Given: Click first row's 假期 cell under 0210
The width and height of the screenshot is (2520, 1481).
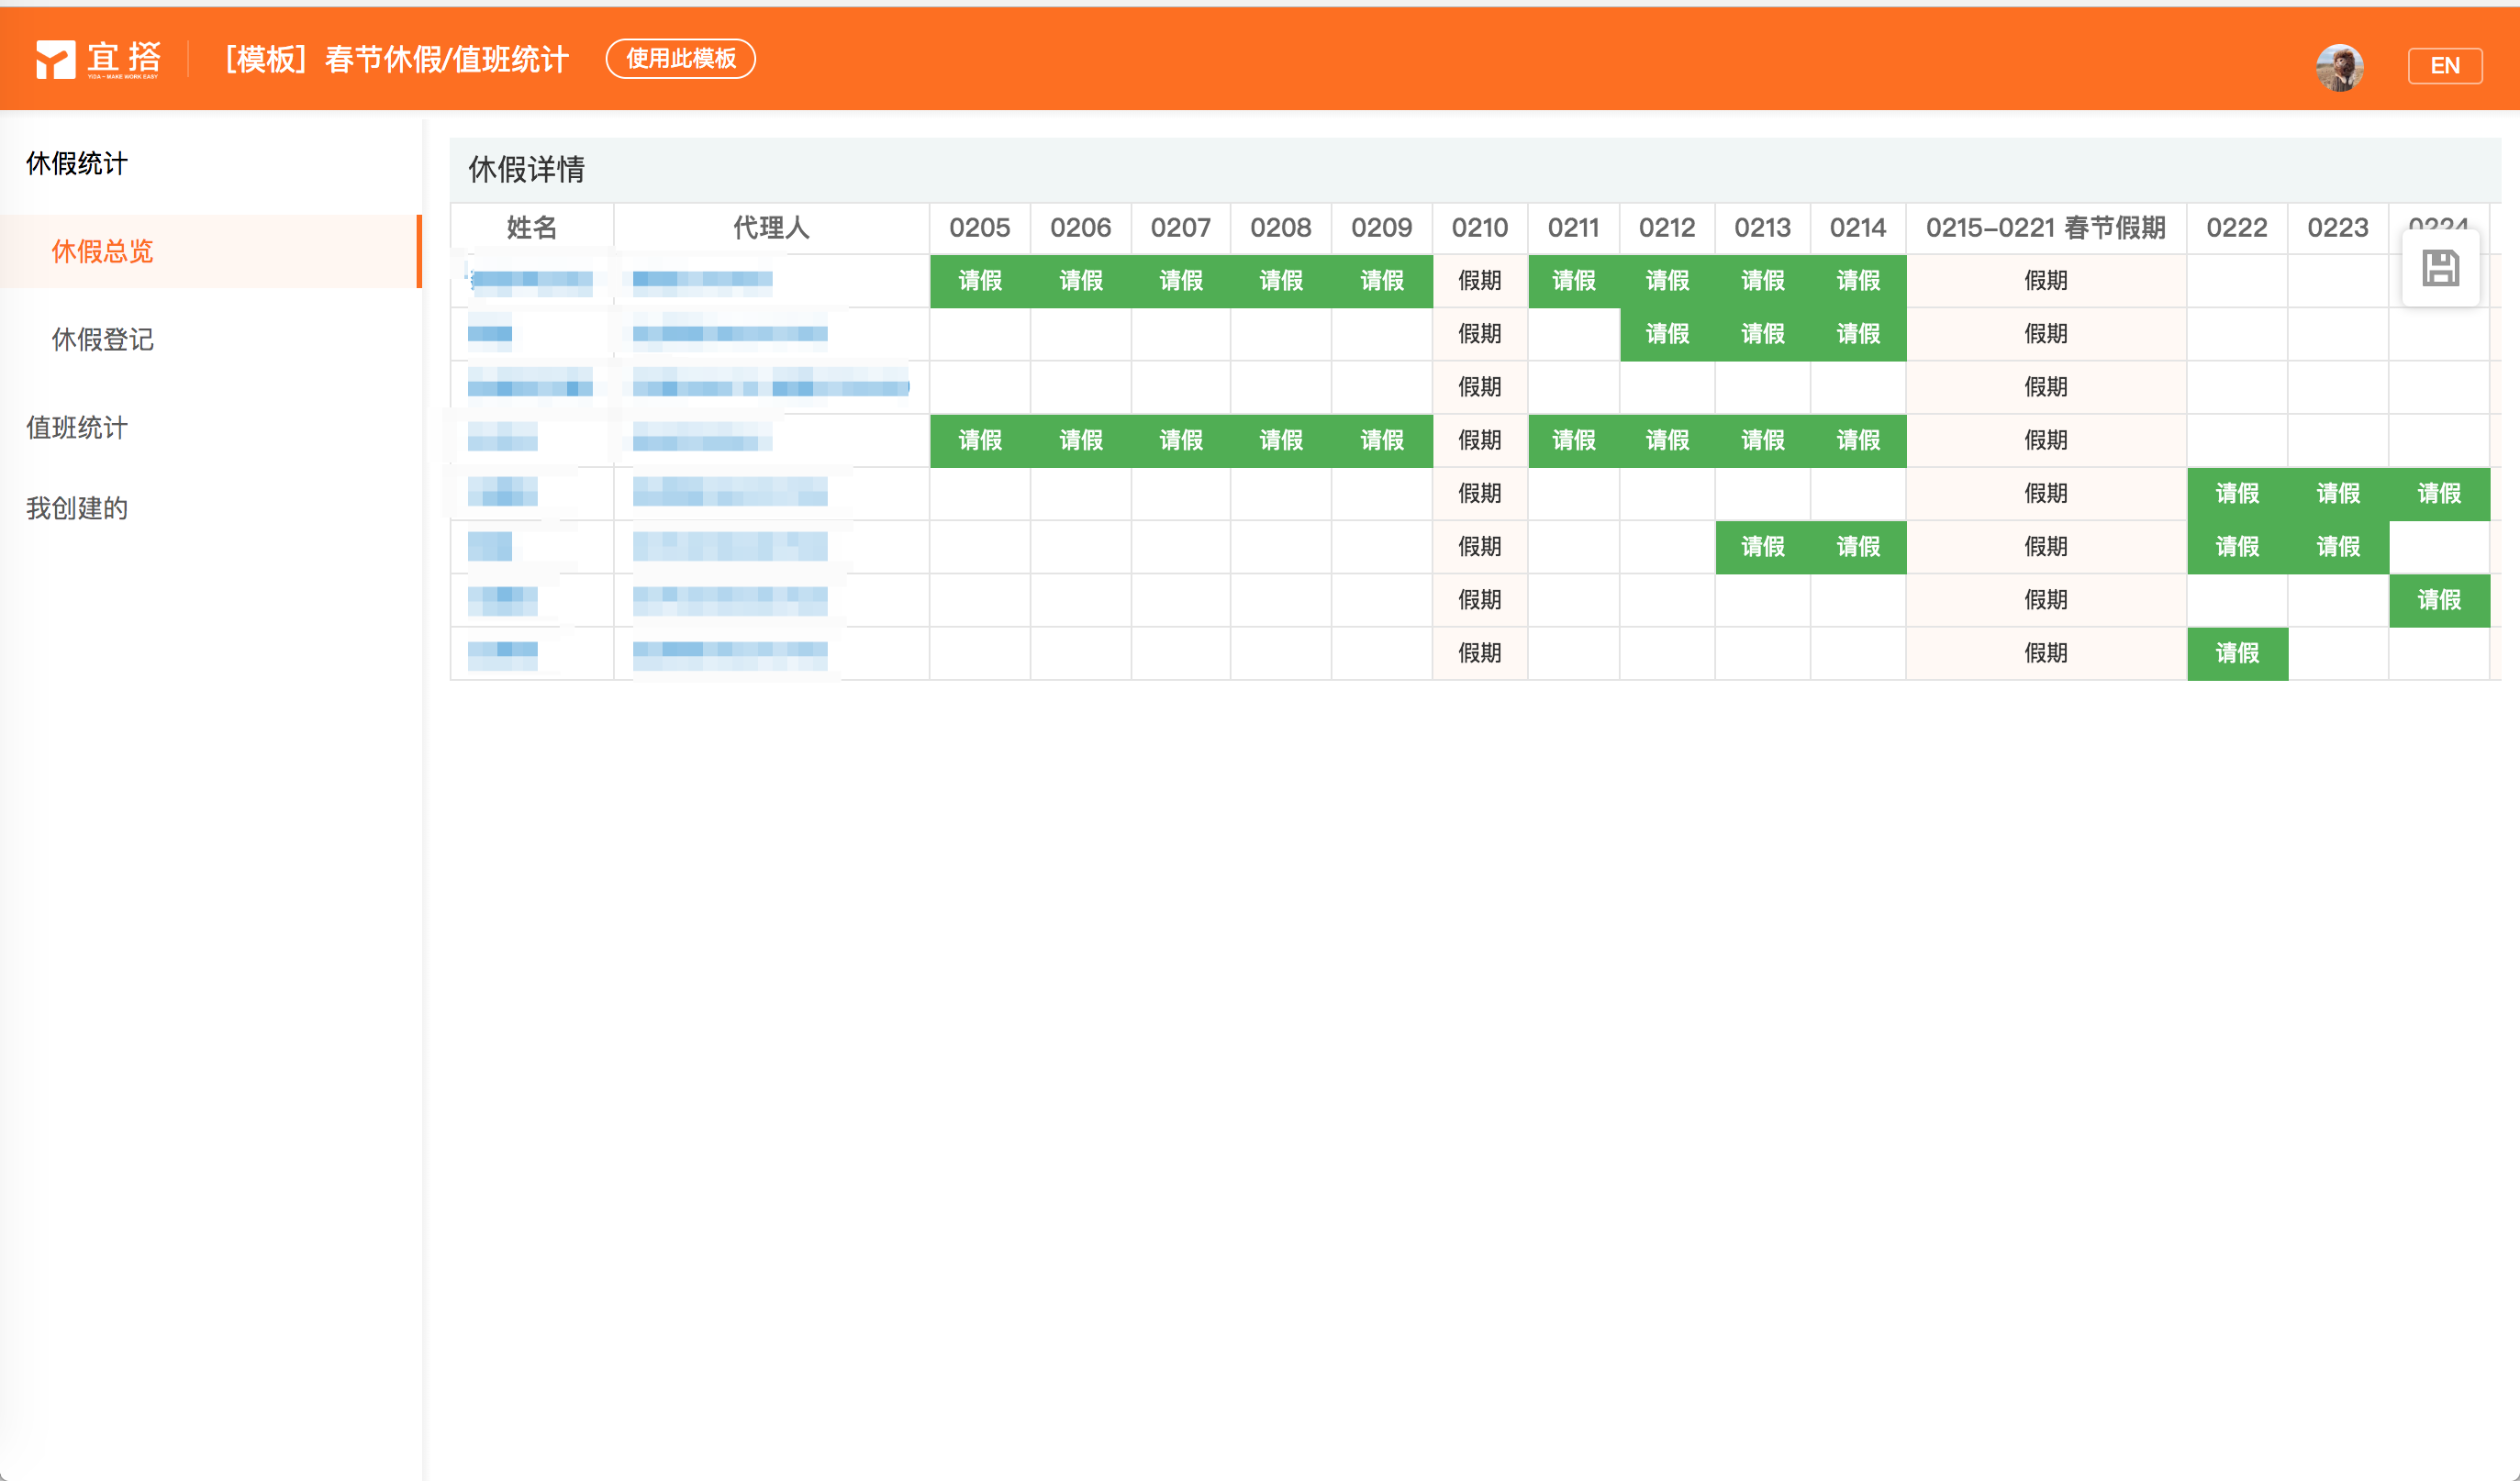Looking at the screenshot, I should pos(1479,281).
